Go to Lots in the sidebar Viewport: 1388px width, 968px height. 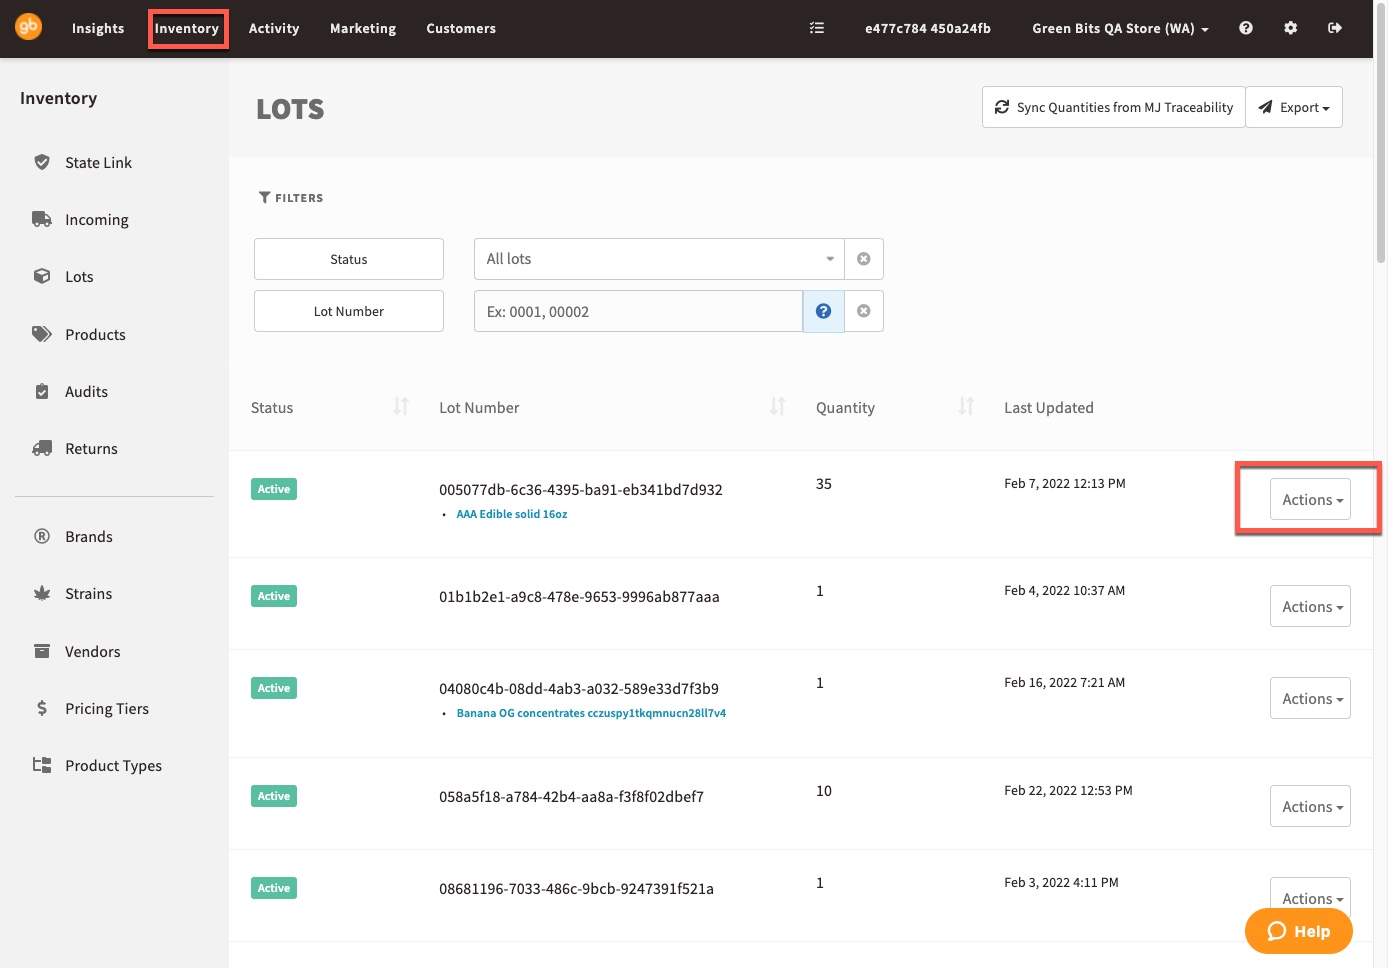[79, 277]
